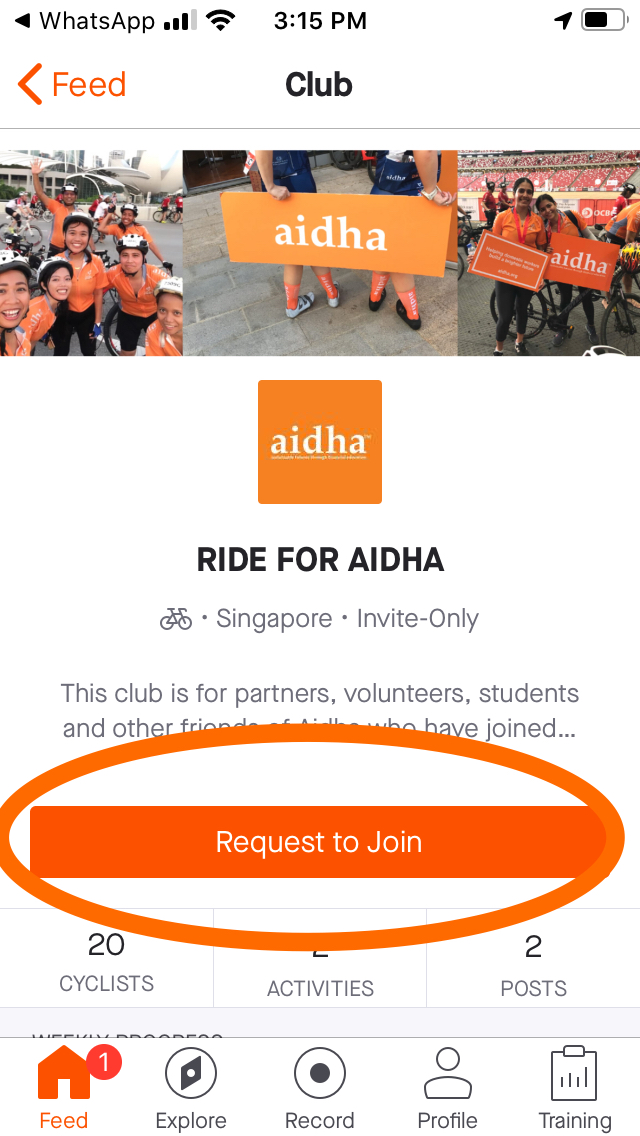Tap the red notification badge on Feed
Image resolution: width=640 pixels, height=1136 pixels.
point(105,1063)
